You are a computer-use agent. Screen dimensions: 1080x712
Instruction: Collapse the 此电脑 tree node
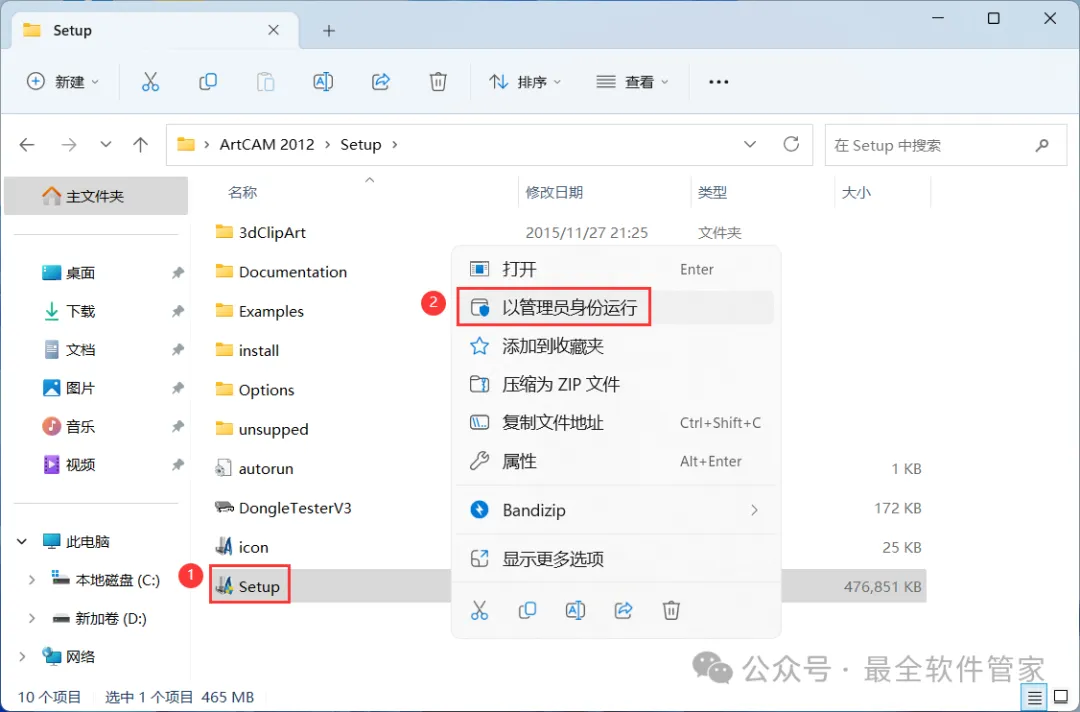coord(22,542)
